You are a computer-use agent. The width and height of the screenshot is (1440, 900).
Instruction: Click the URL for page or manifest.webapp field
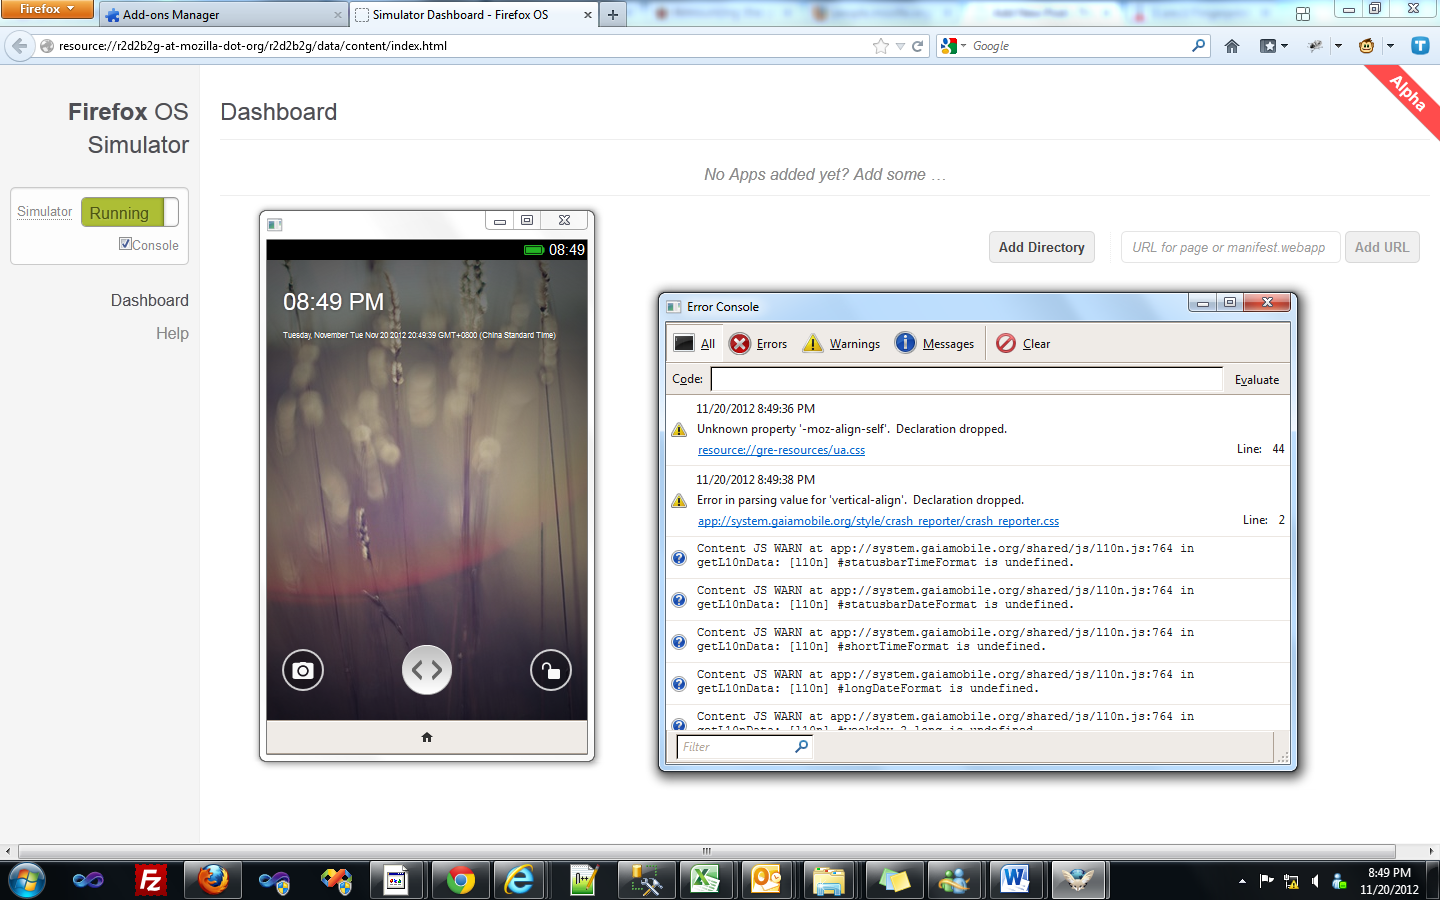tap(1229, 247)
